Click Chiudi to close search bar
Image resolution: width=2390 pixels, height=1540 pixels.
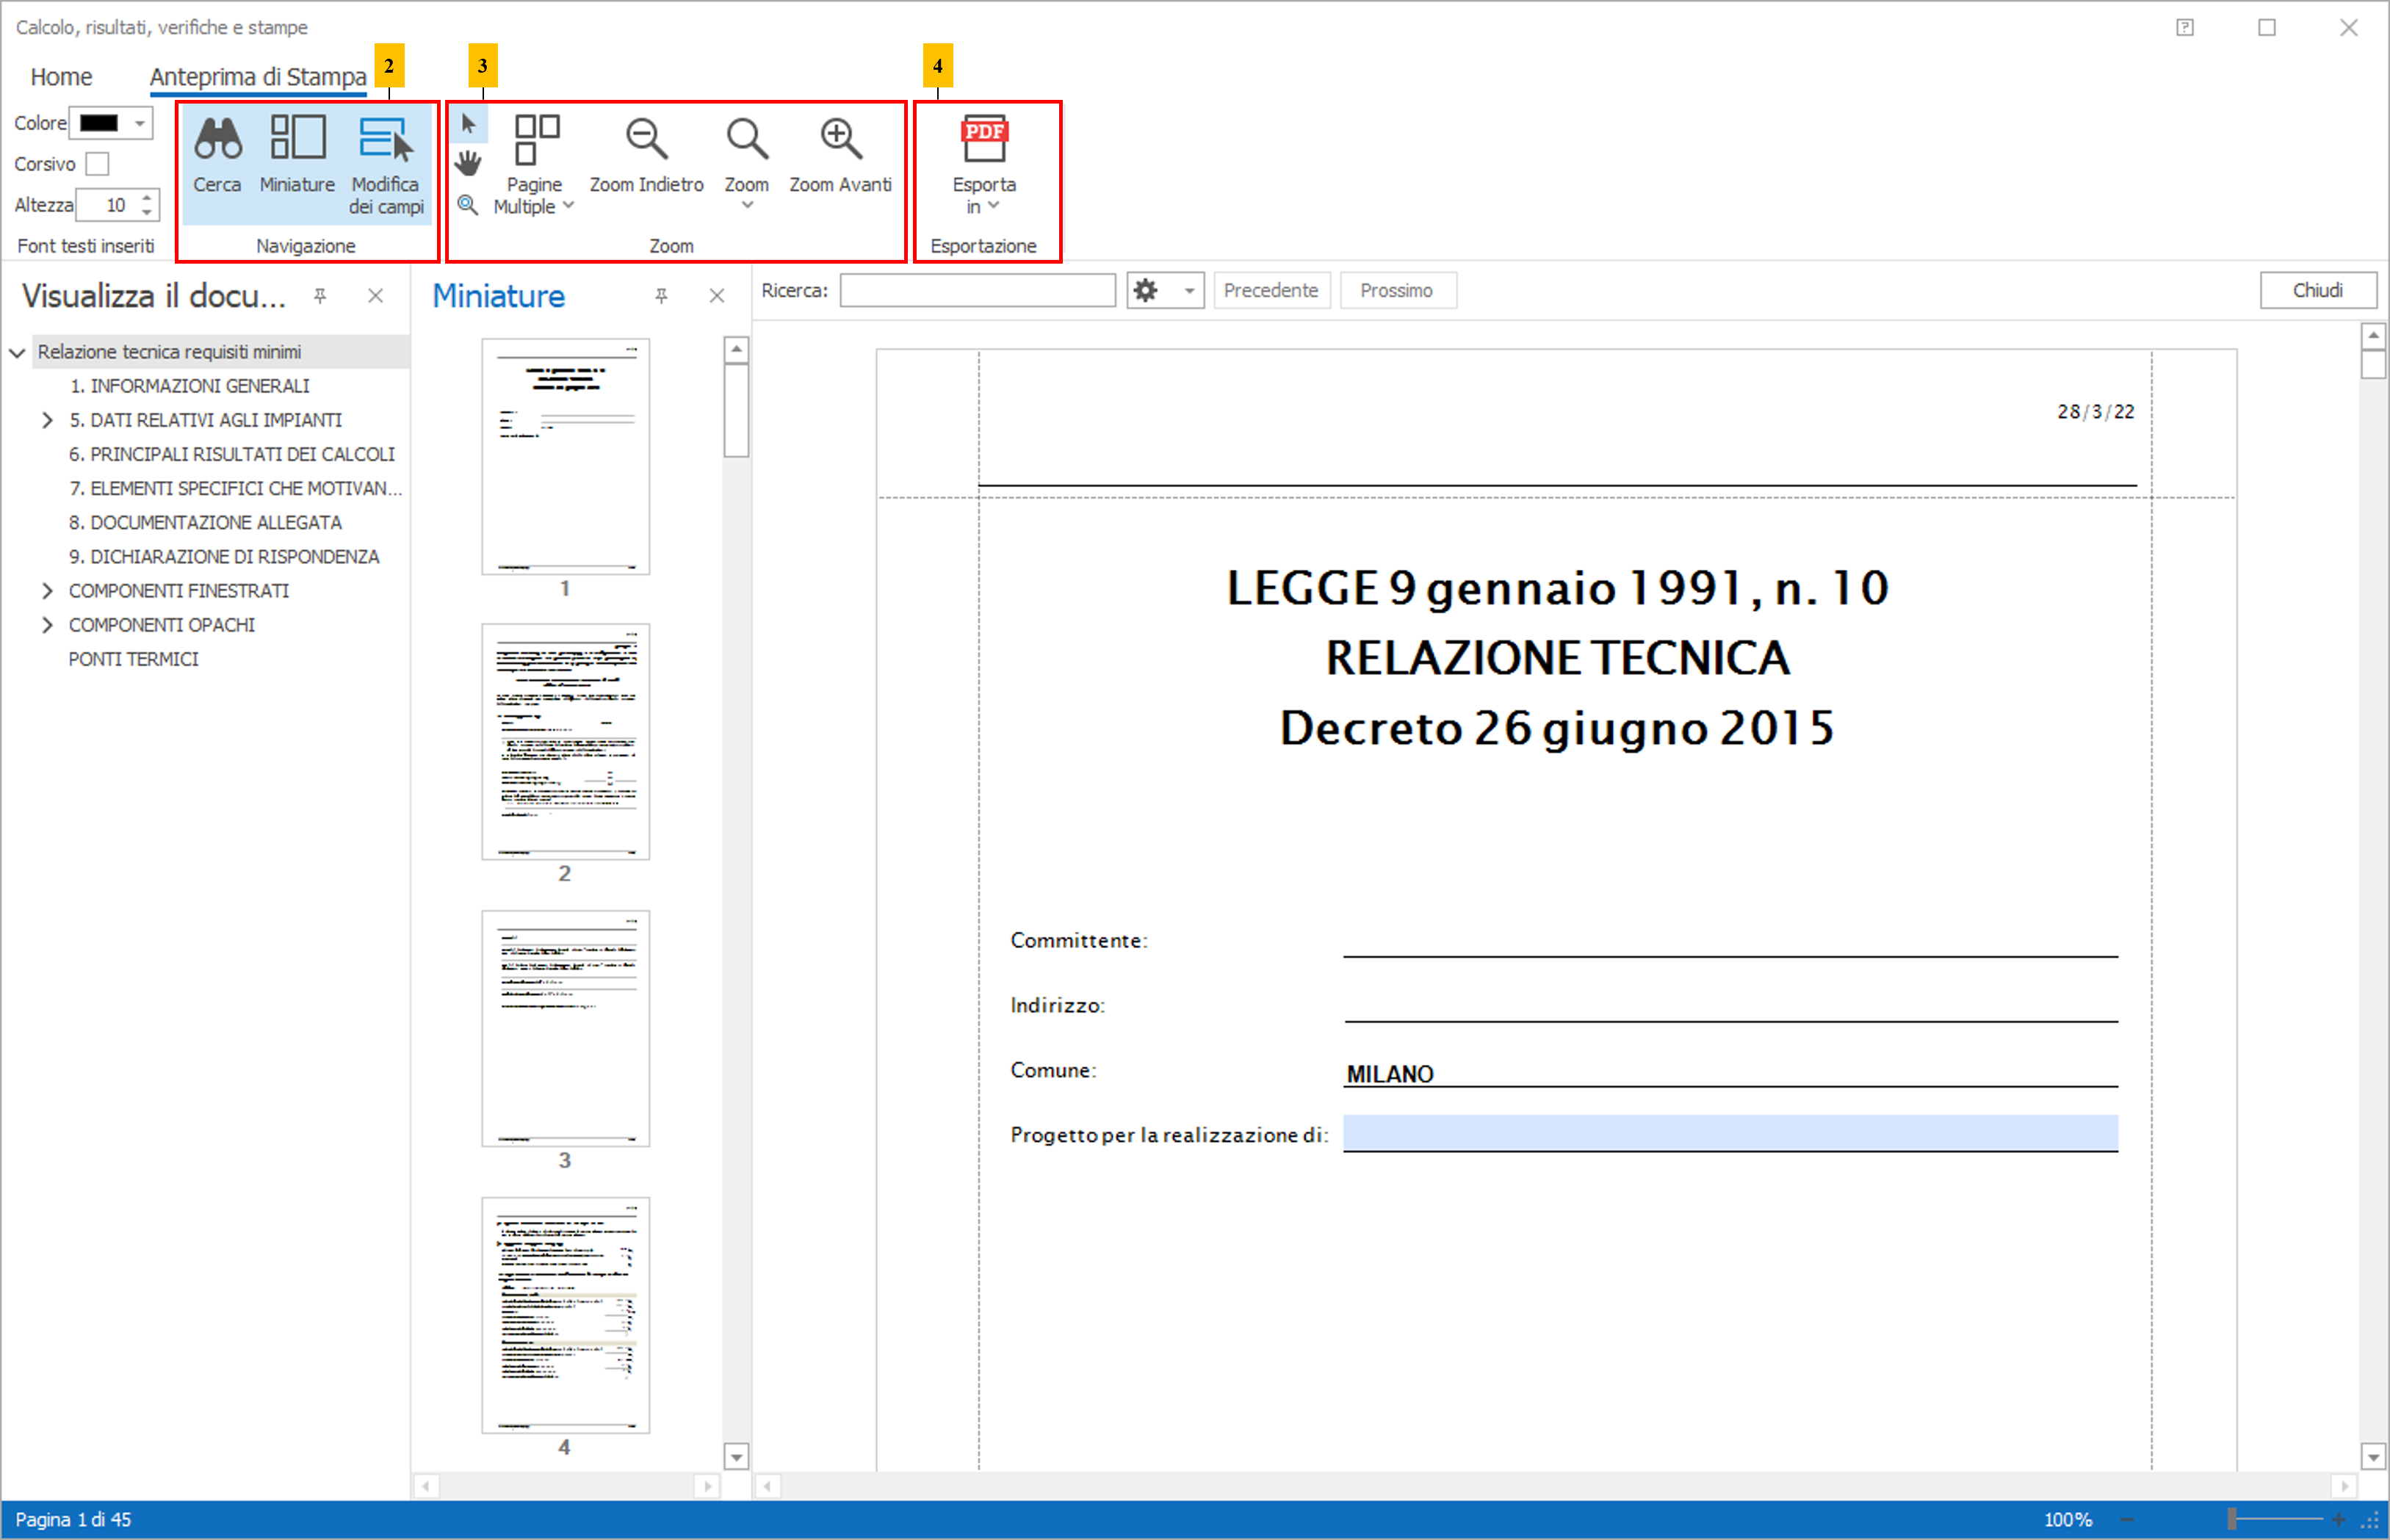pos(2317,290)
